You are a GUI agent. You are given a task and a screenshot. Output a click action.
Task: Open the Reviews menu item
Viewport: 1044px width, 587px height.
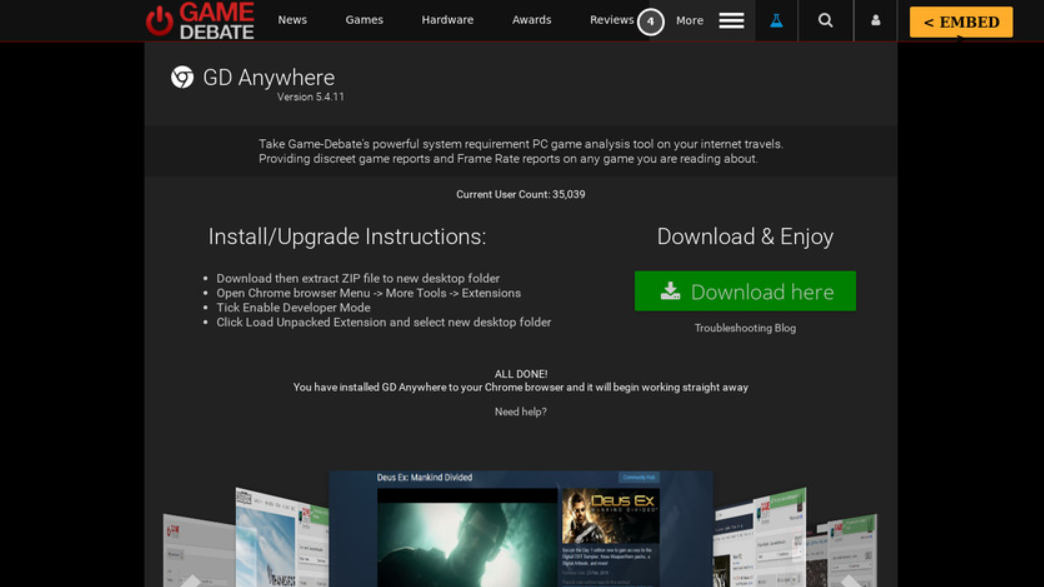coord(611,20)
